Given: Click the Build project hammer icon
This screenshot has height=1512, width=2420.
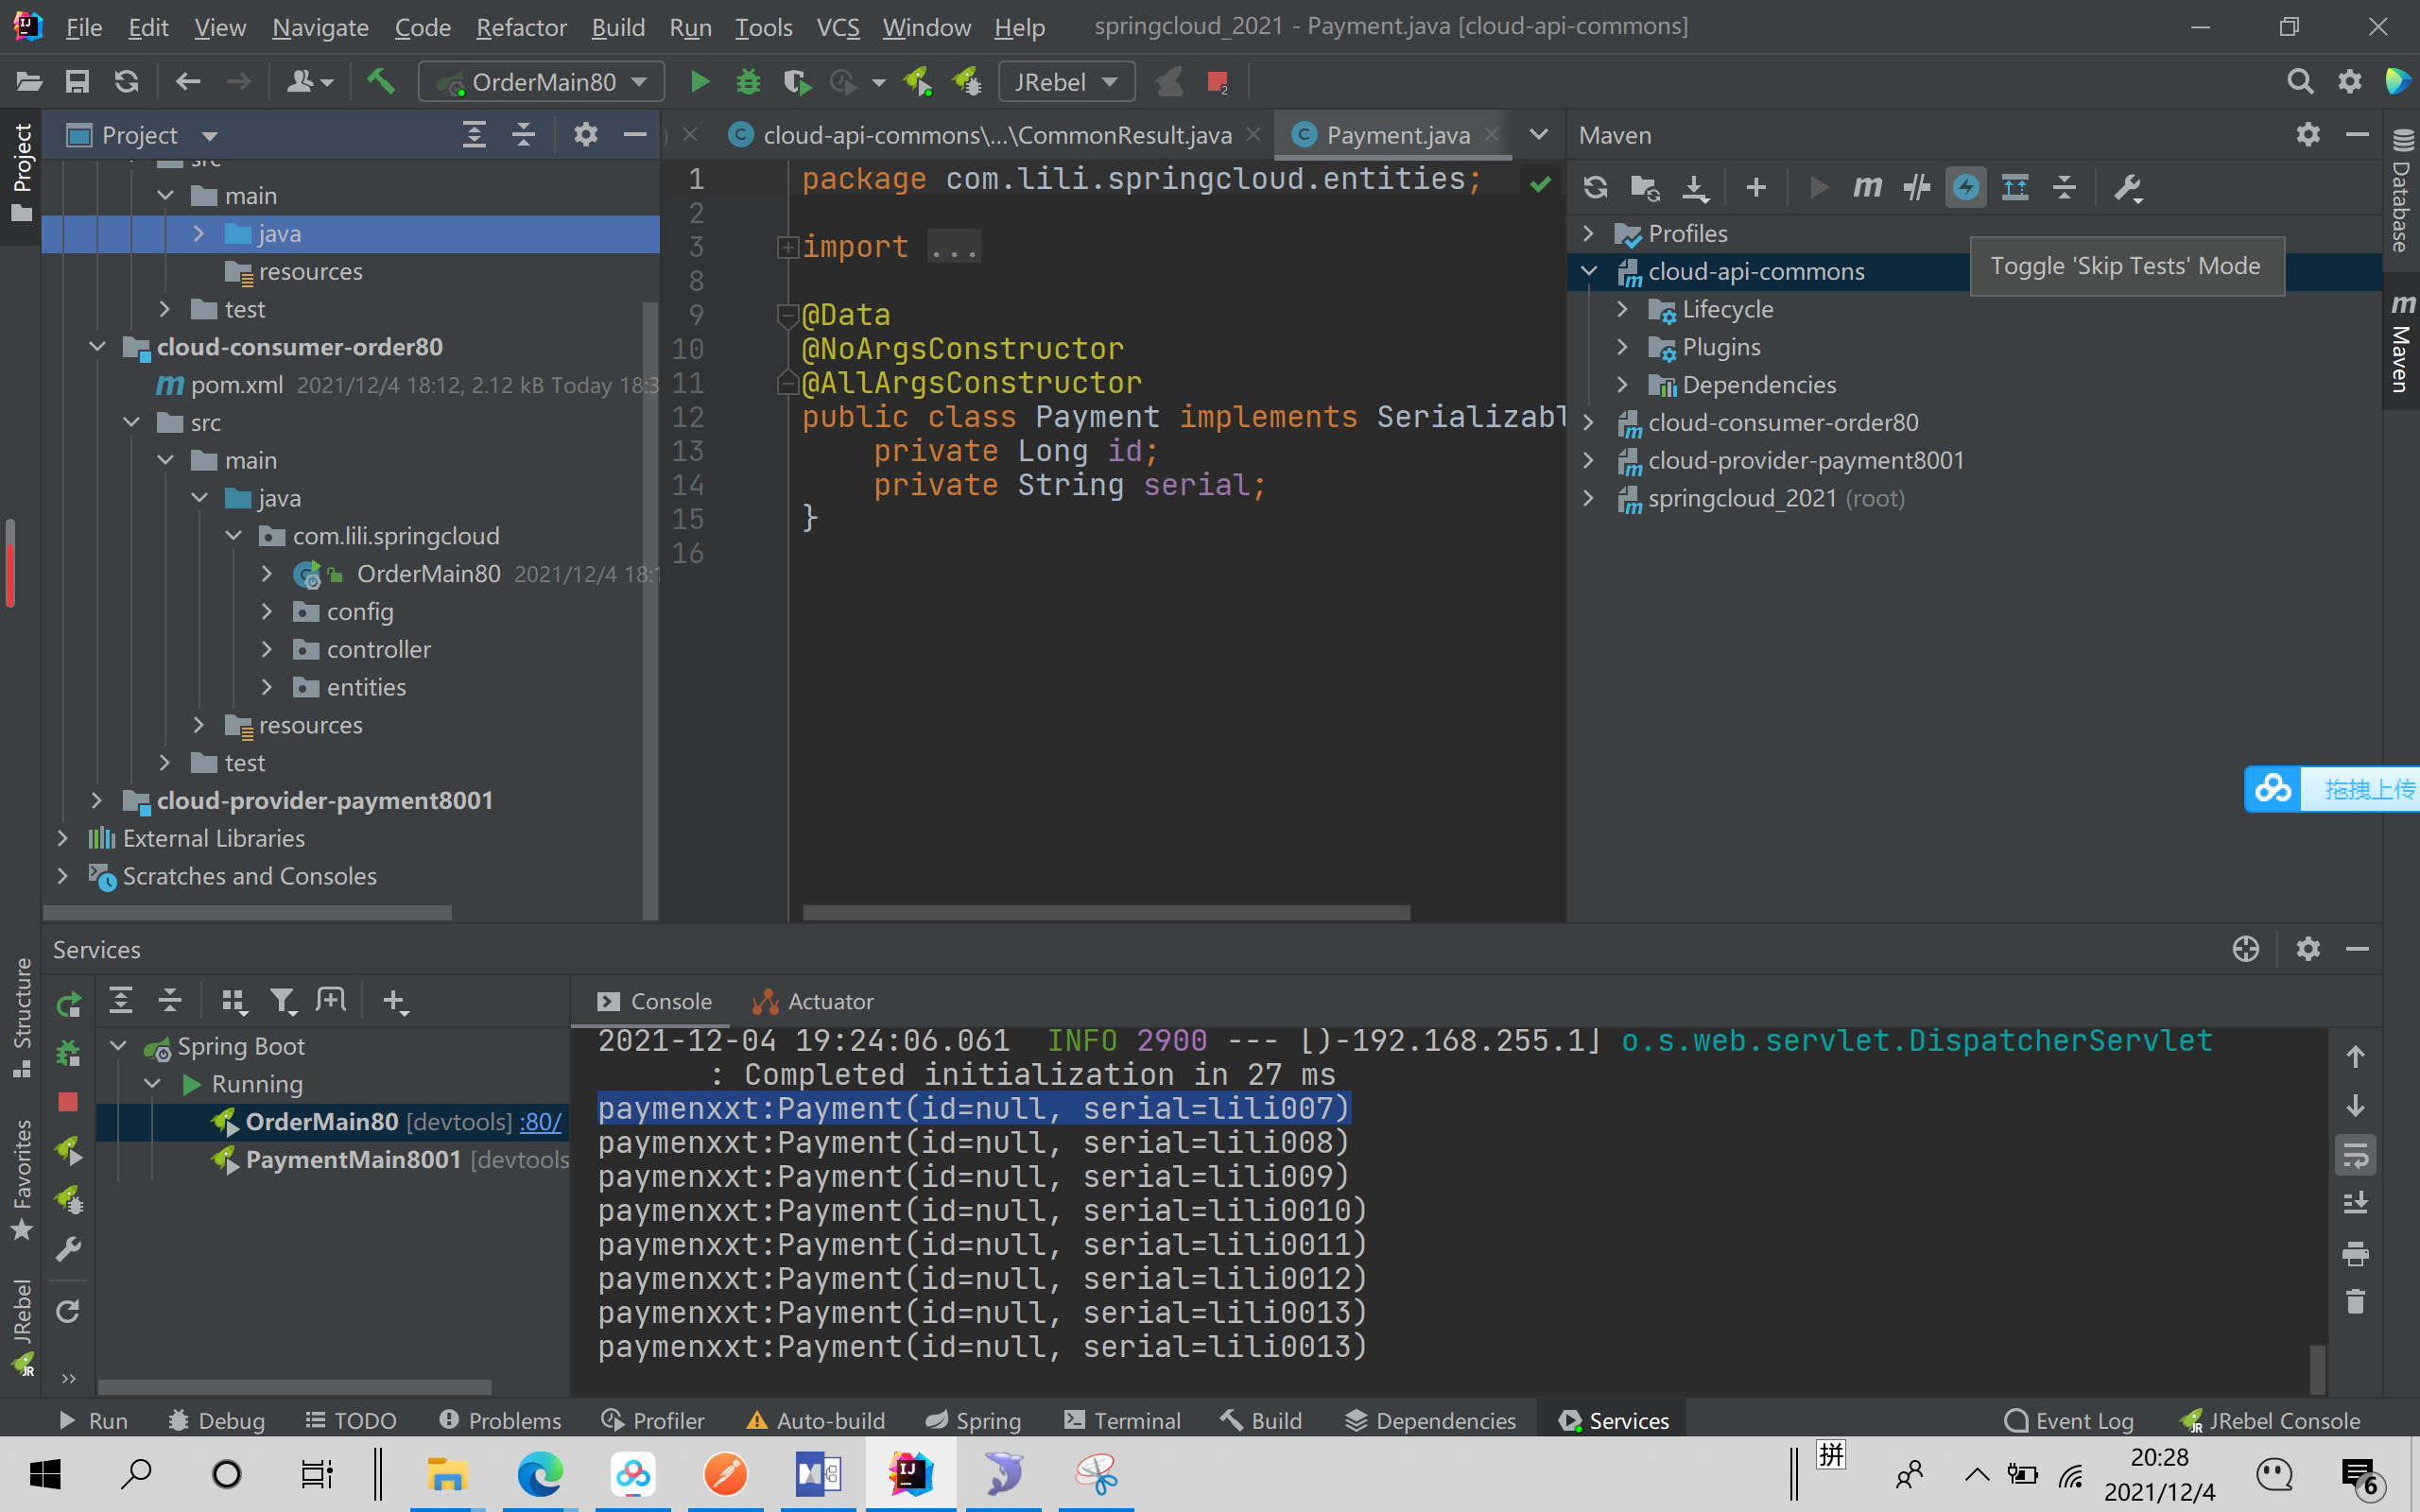Looking at the screenshot, I should click(x=380, y=82).
